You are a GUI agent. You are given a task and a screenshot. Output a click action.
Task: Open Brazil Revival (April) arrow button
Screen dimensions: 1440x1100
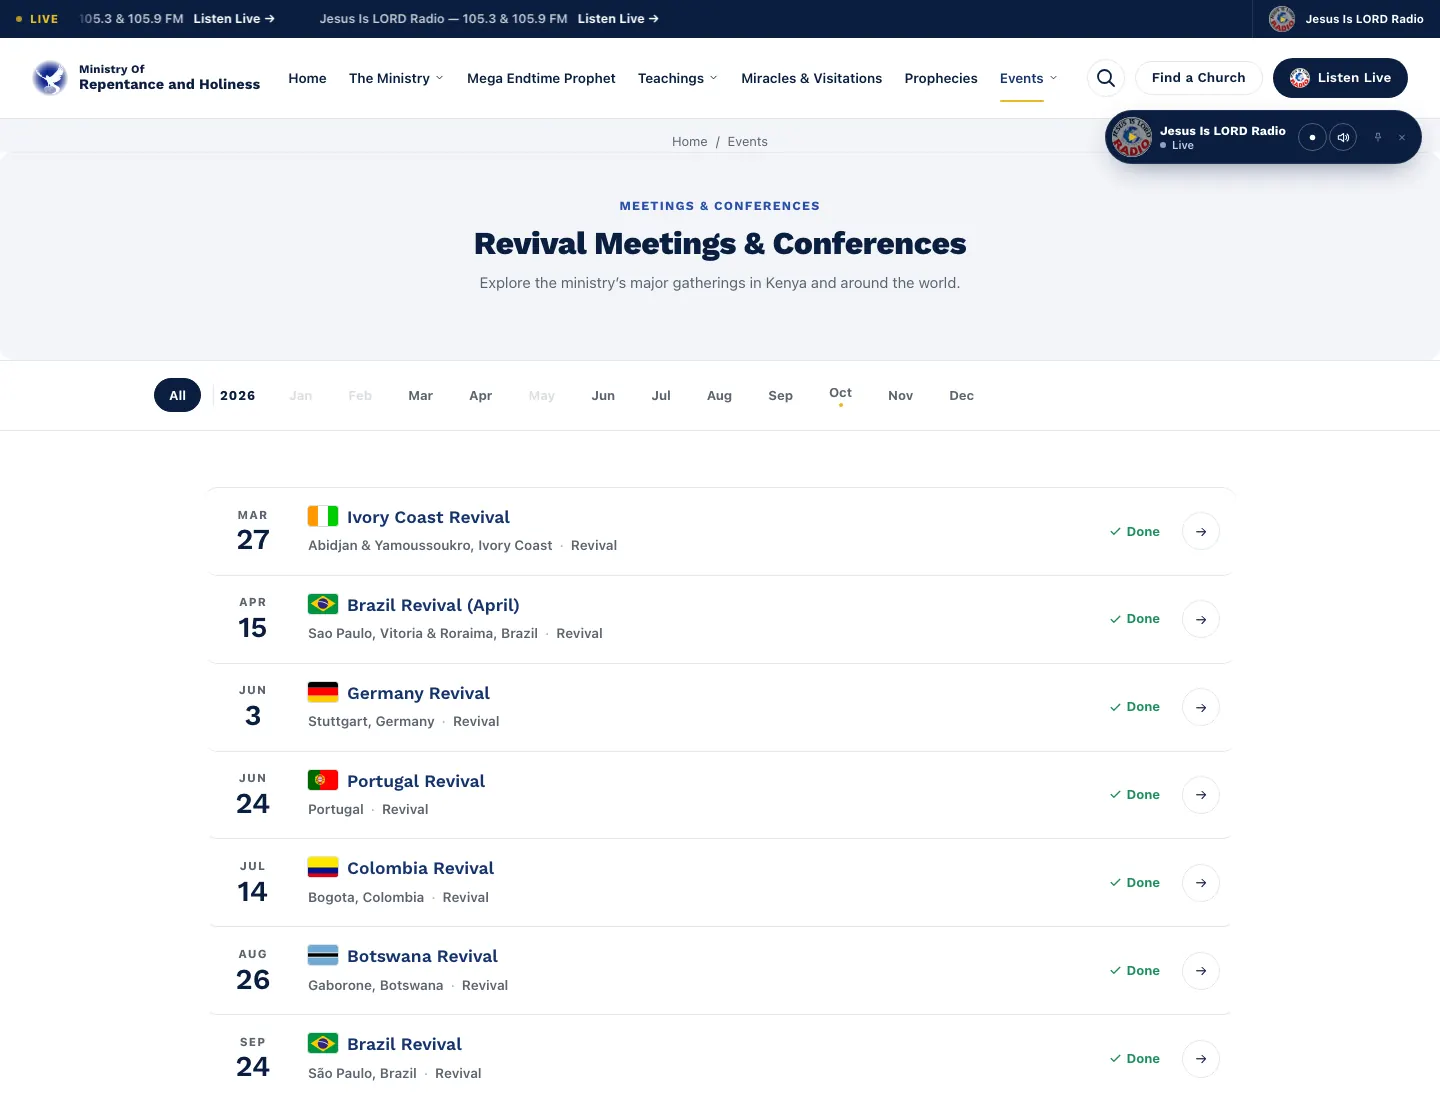1201,619
